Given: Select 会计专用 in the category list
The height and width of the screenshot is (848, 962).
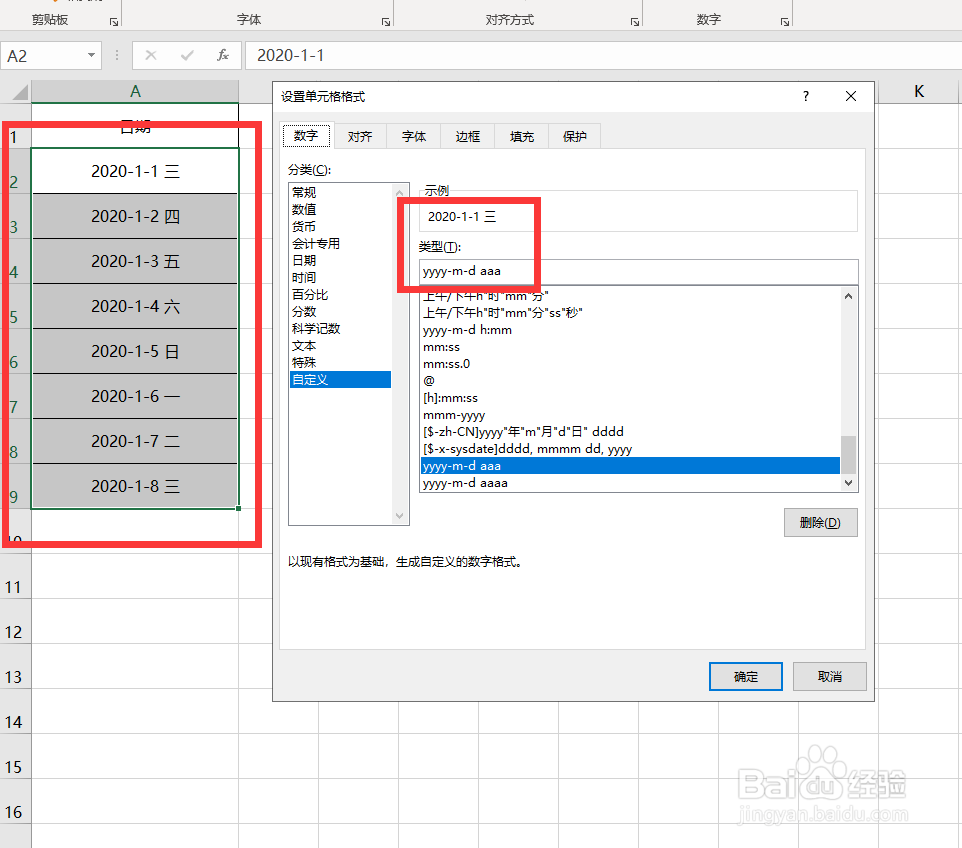Looking at the screenshot, I should (x=341, y=244).
